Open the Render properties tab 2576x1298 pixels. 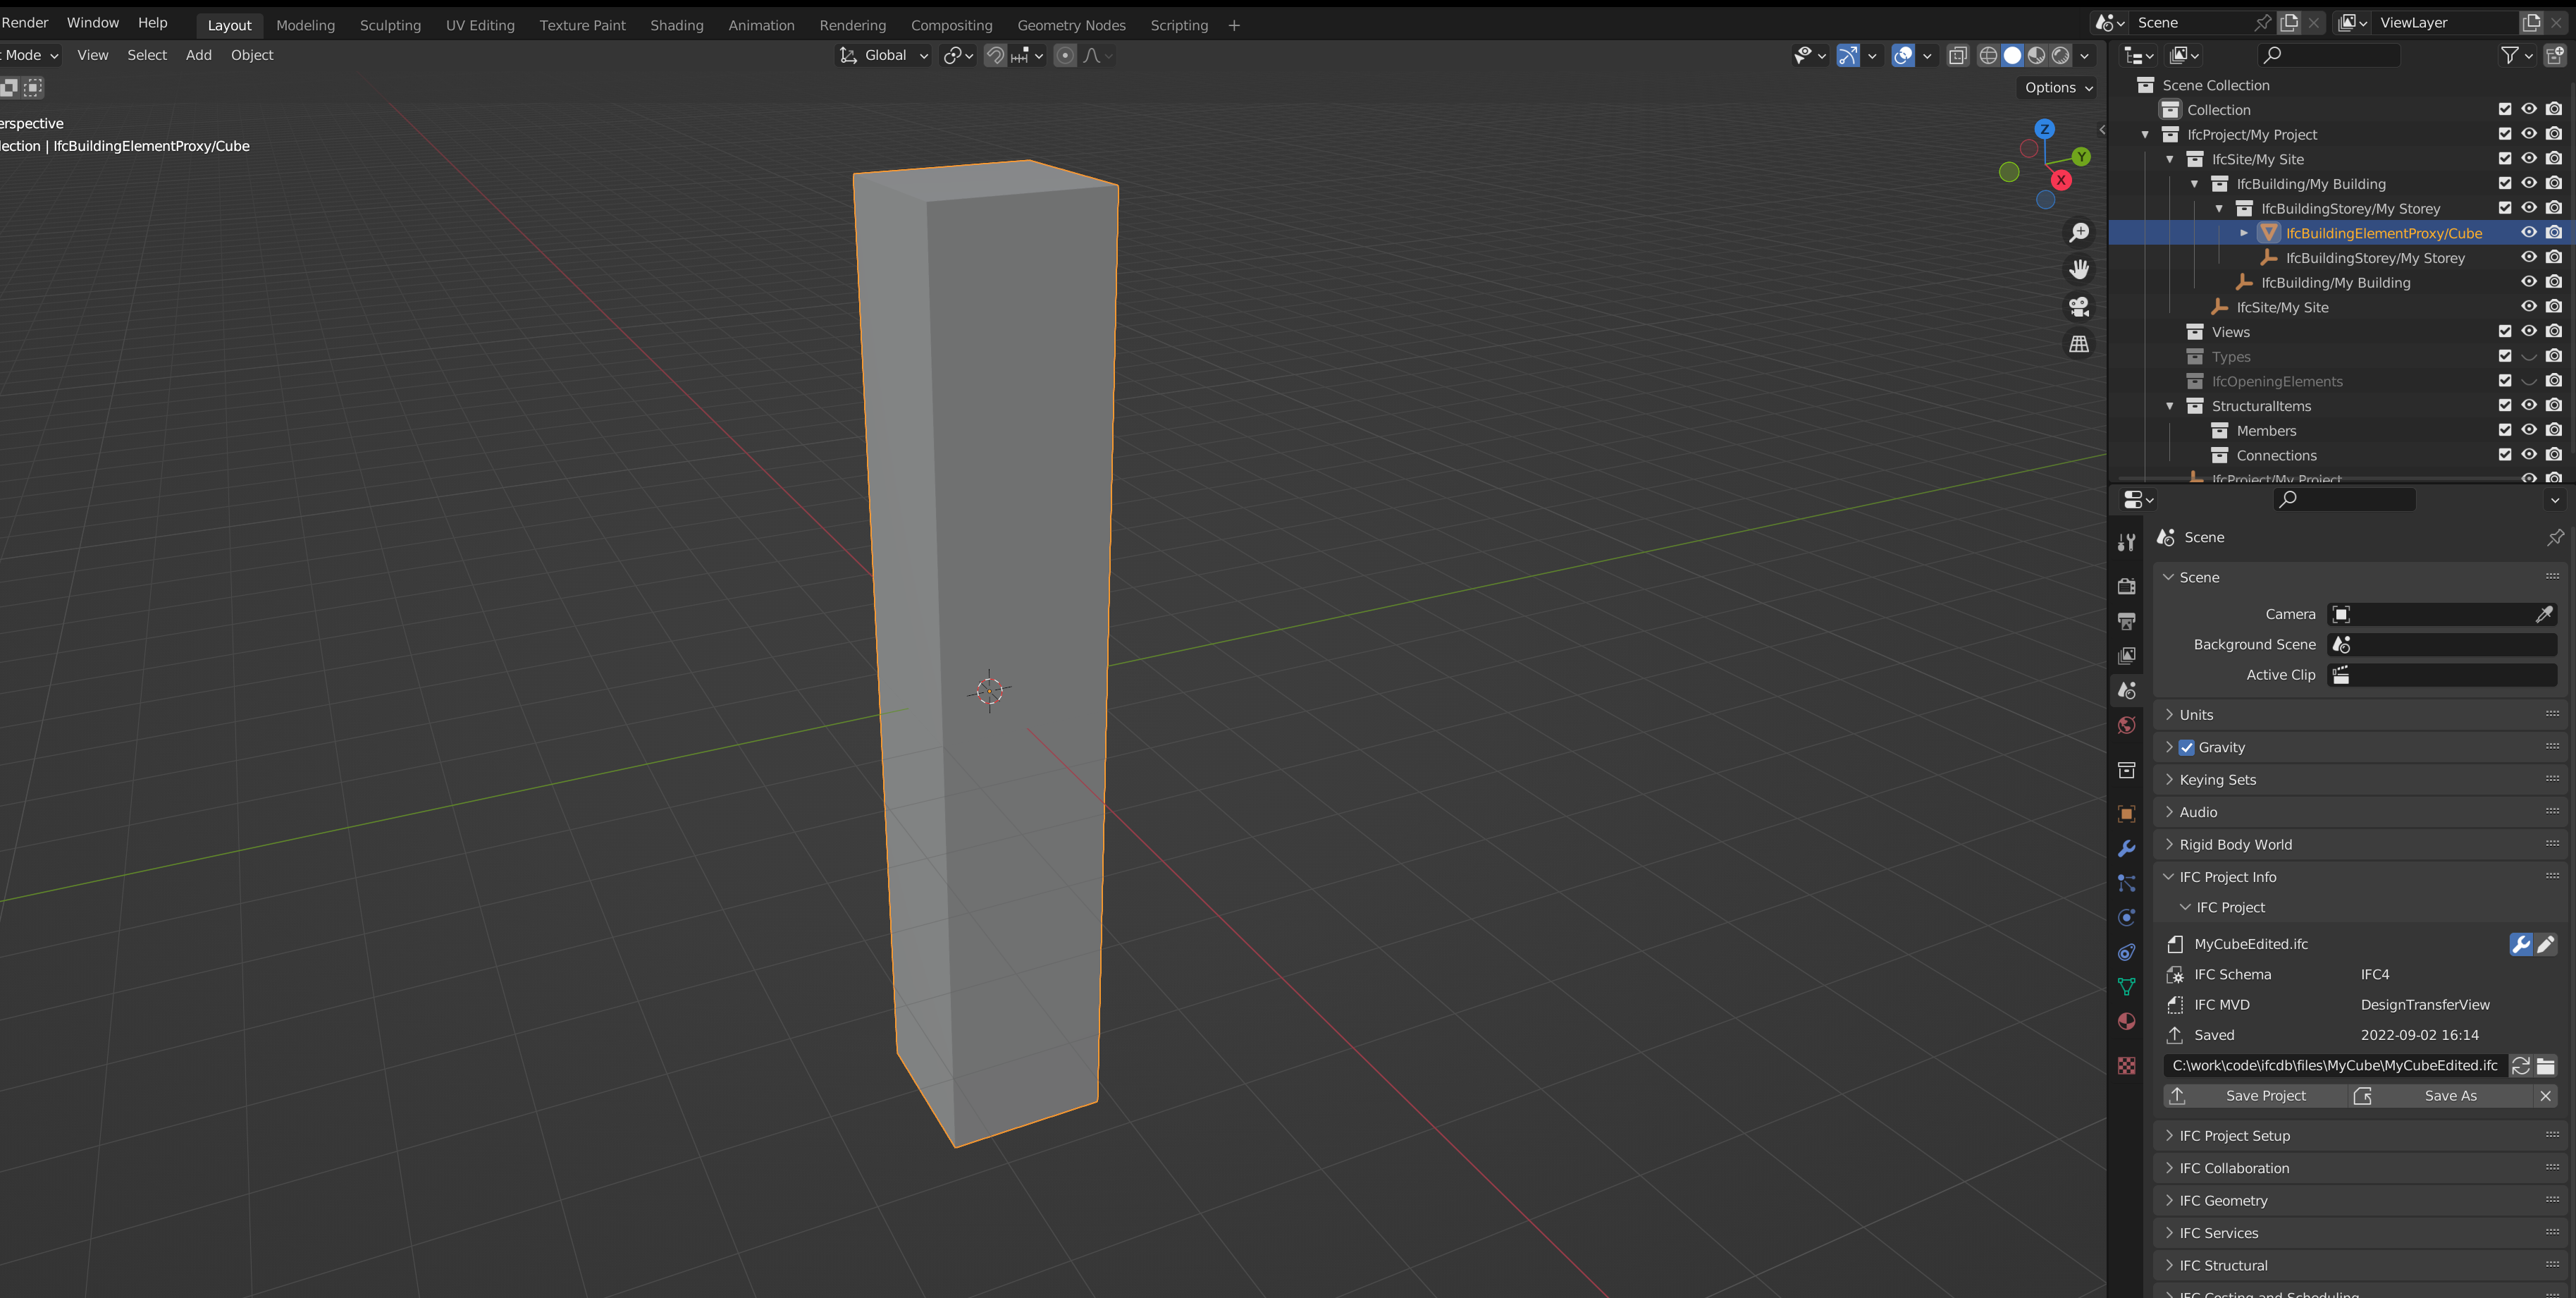pos(2126,586)
